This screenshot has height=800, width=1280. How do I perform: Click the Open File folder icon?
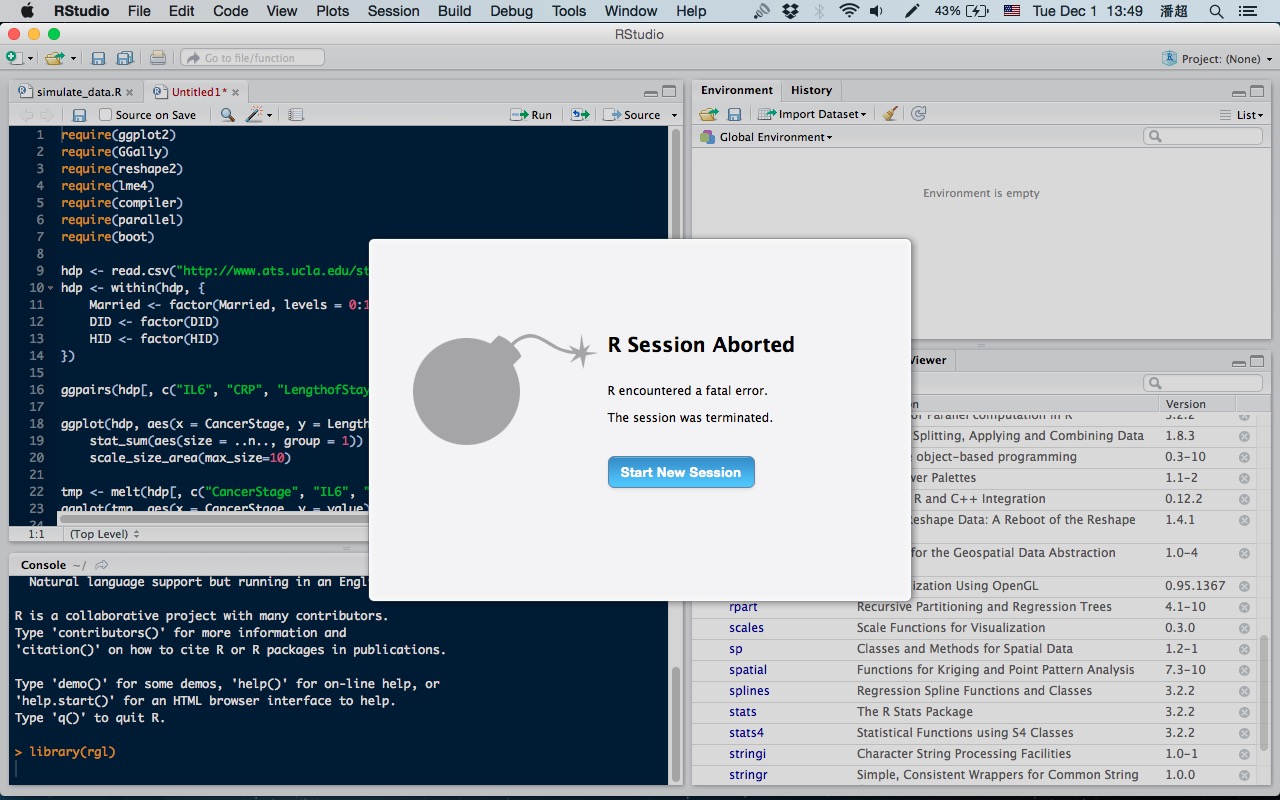pos(54,58)
